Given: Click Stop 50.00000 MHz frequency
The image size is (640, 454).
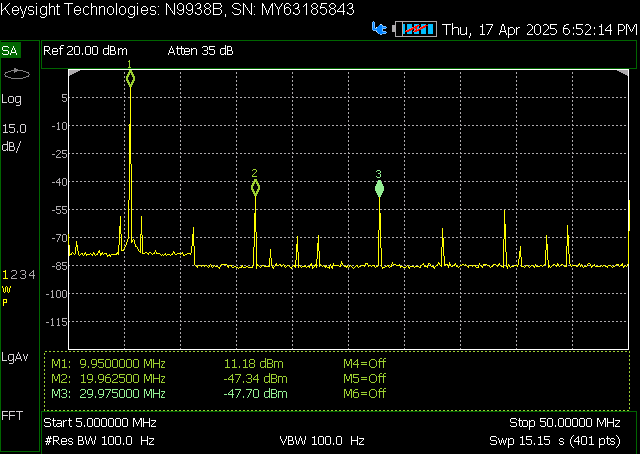Looking at the screenshot, I should (x=565, y=423).
